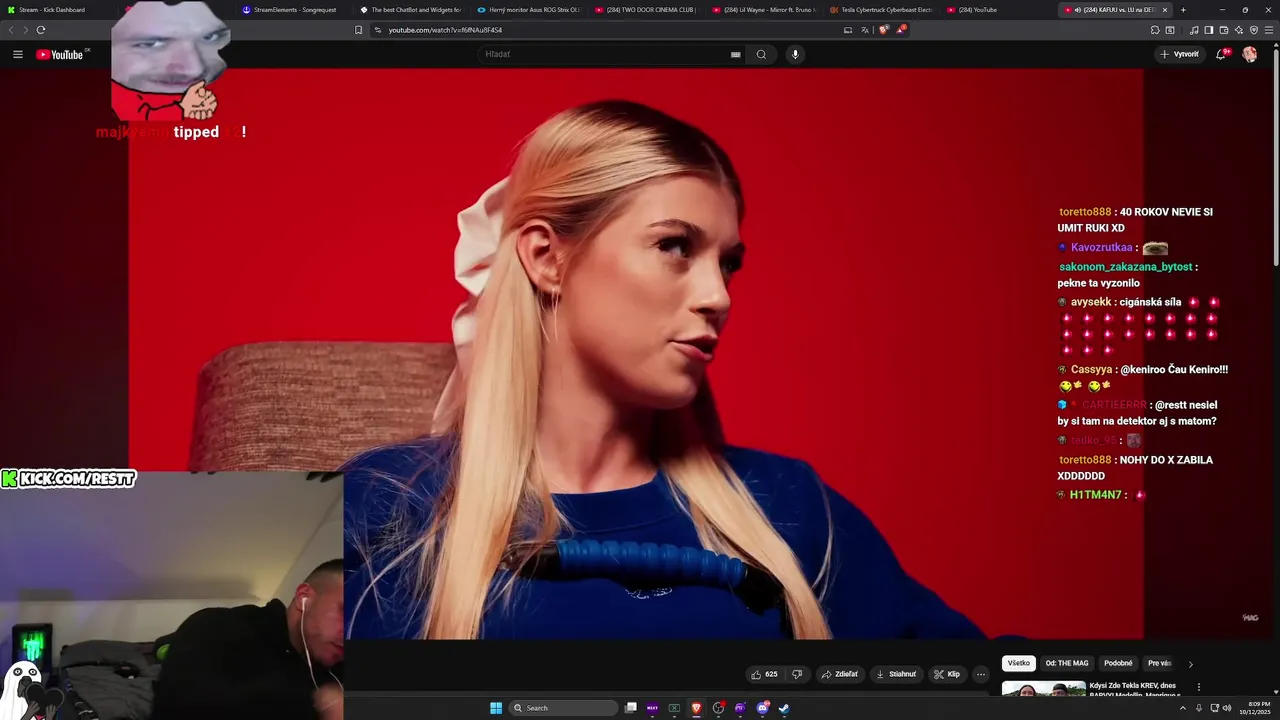Viewport: 1280px width, 720px height.
Task: Open the search tabs icon in toolbar
Action: point(1170,30)
